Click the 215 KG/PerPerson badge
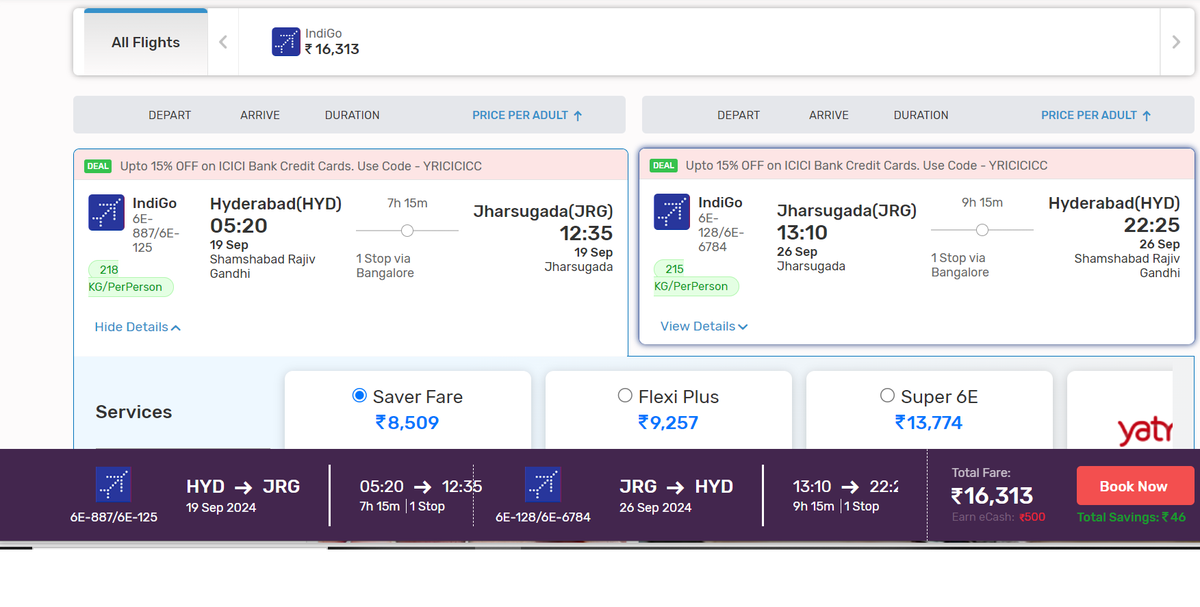Image resolution: width=1200 pixels, height=607 pixels. point(696,277)
